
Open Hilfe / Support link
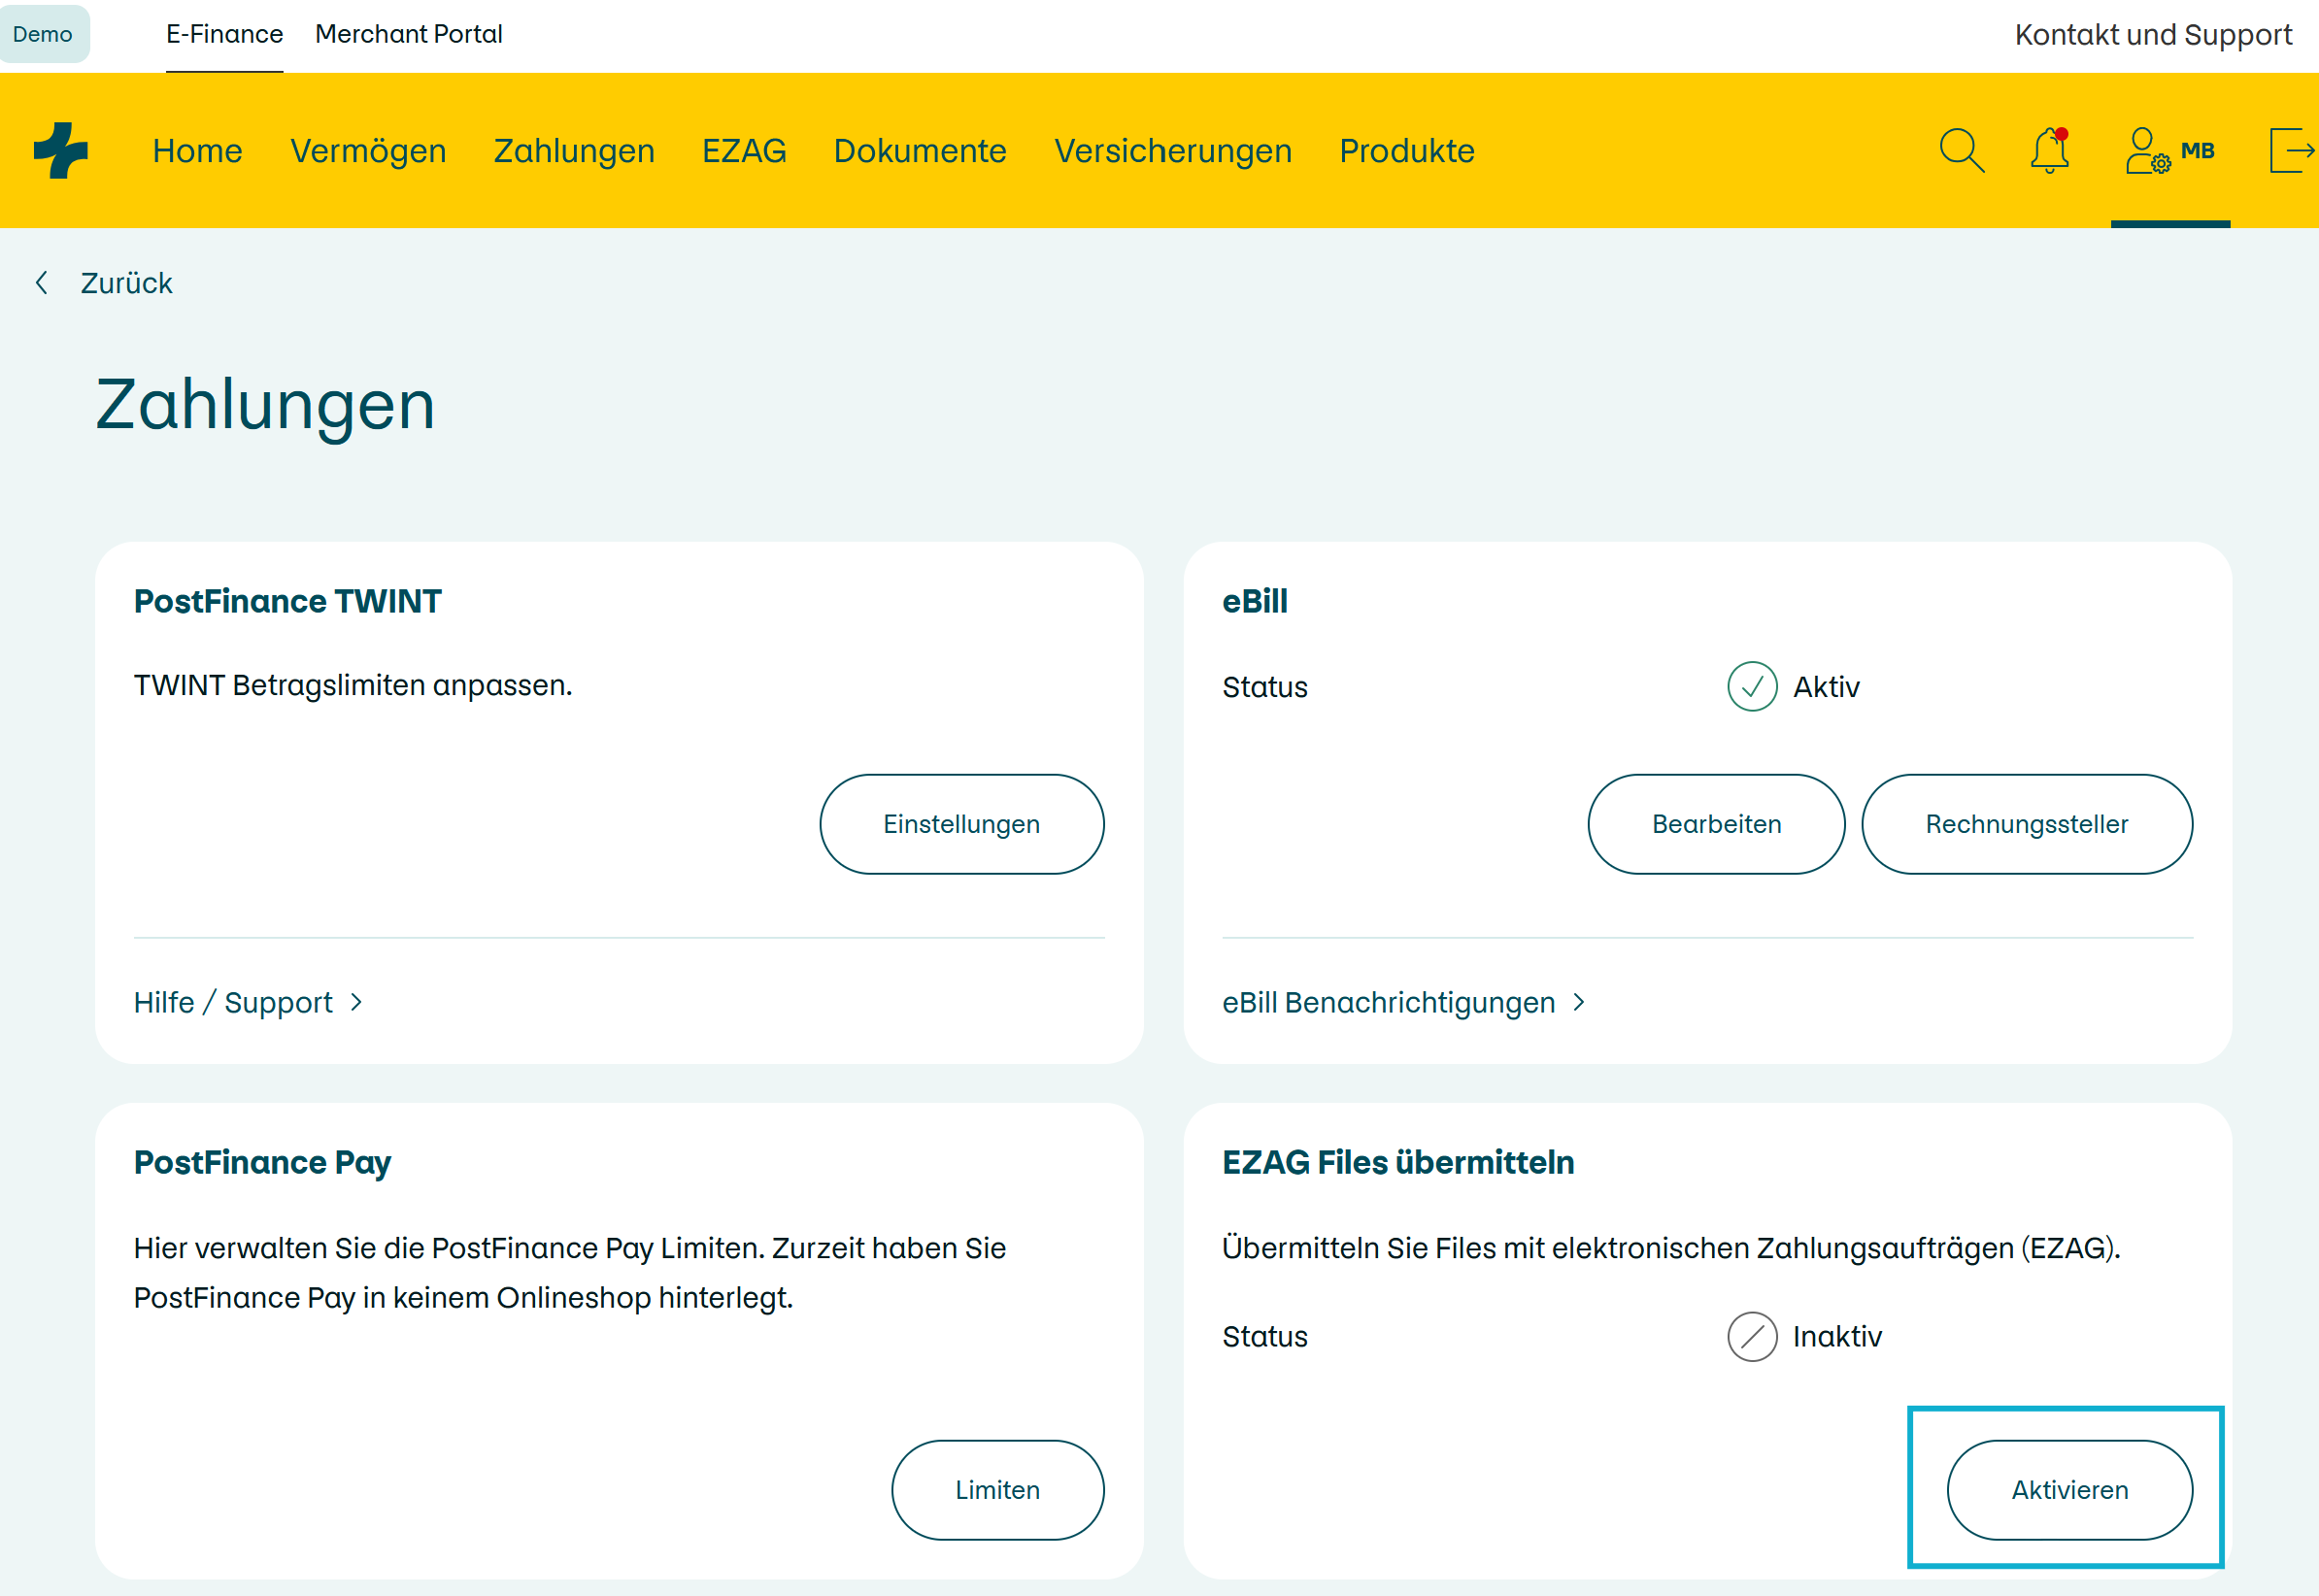[x=233, y=1002]
